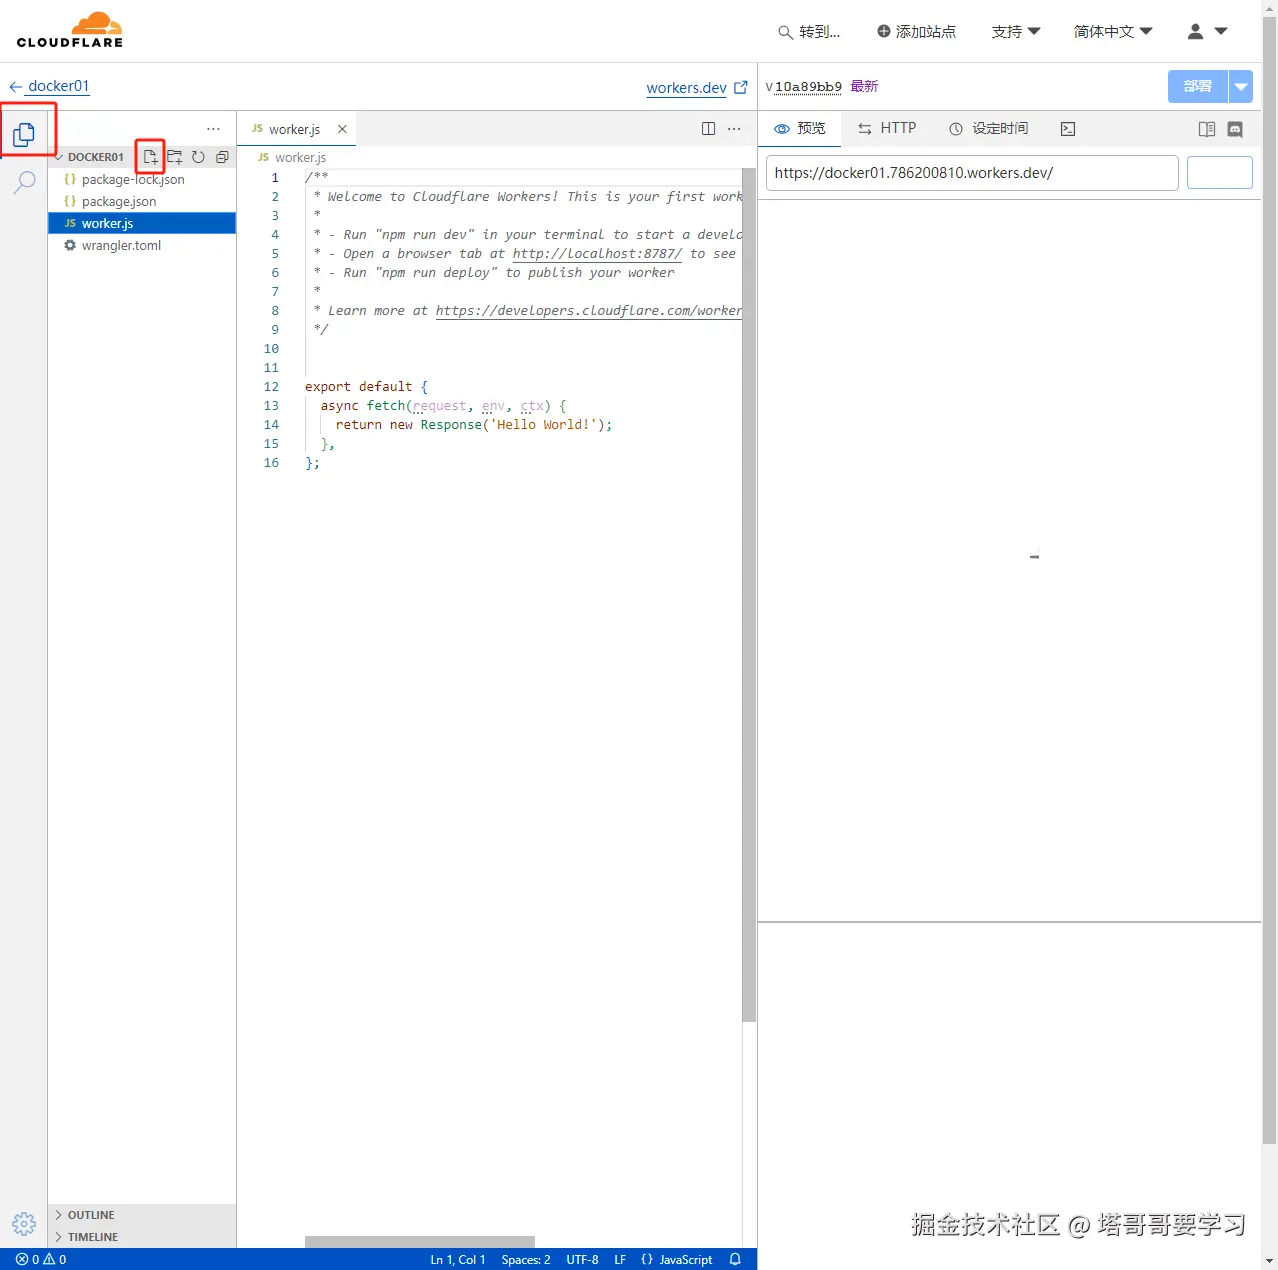Click UTF-8 encoding in status bar
The width and height of the screenshot is (1278, 1270).
tap(582, 1259)
